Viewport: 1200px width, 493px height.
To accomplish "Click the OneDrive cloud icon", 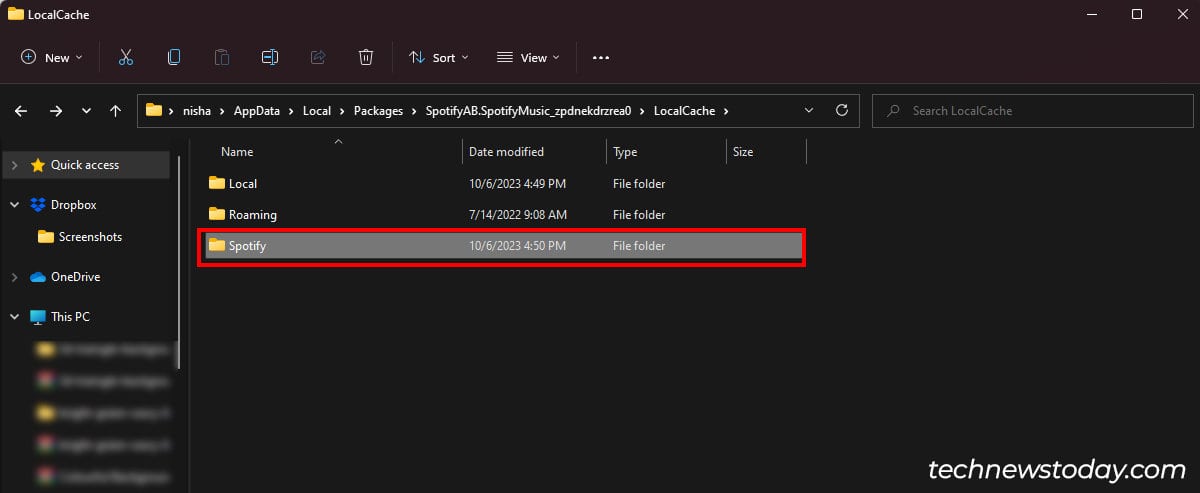I will pyautogui.click(x=38, y=277).
